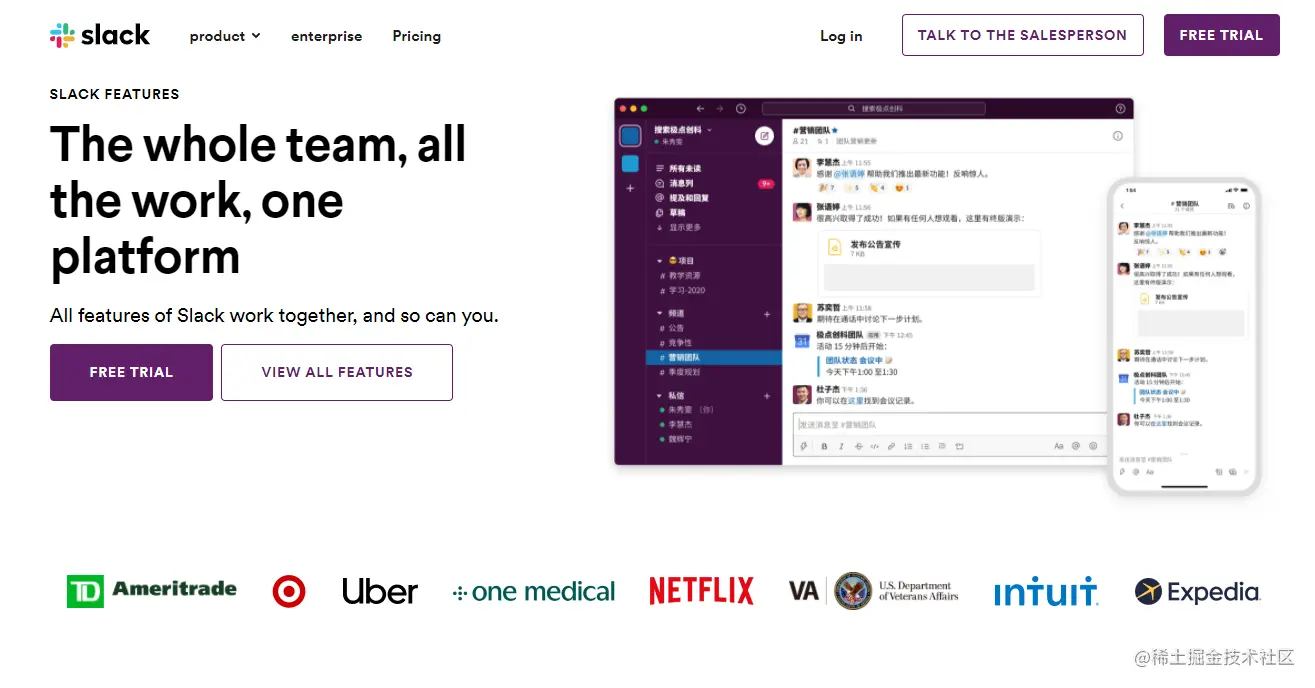The image size is (1315, 688).
Task: Click the help question mark icon
Action: click(1120, 108)
